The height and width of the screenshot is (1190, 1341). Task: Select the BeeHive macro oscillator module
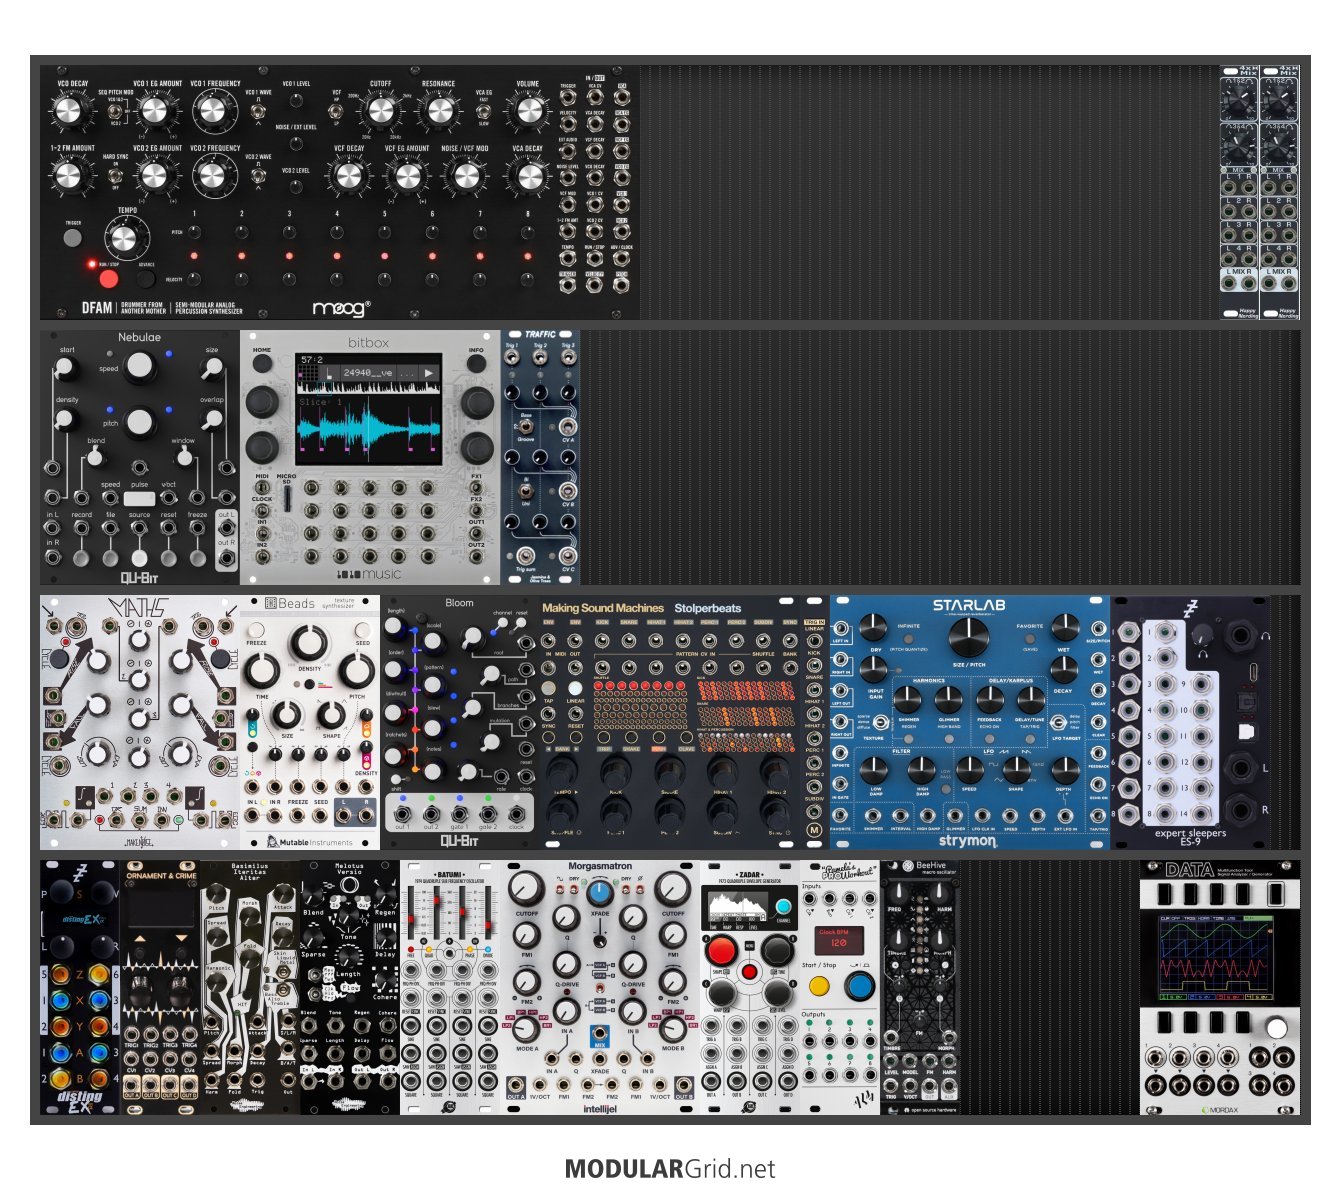(920, 988)
